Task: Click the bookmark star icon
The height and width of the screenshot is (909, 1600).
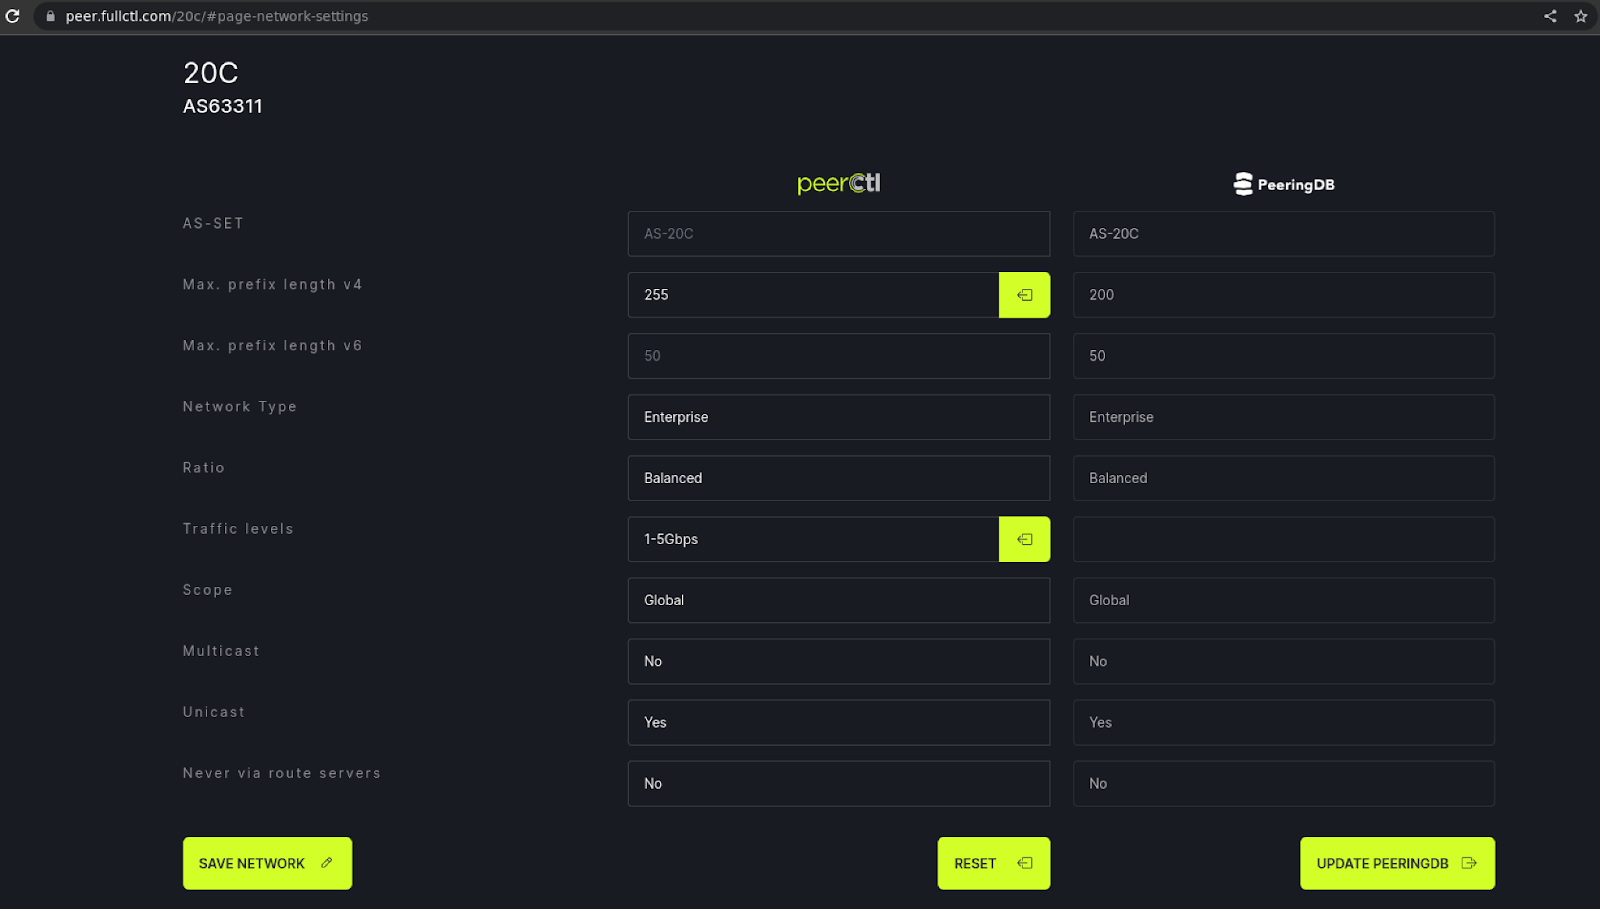Action: pyautogui.click(x=1581, y=16)
